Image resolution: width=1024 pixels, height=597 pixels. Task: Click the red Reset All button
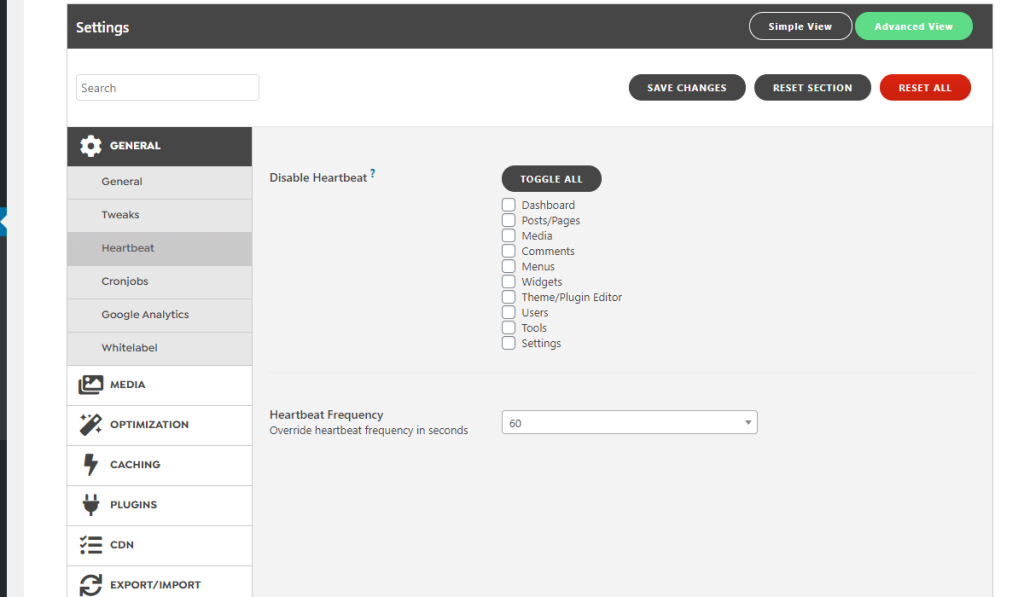point(925,88)
